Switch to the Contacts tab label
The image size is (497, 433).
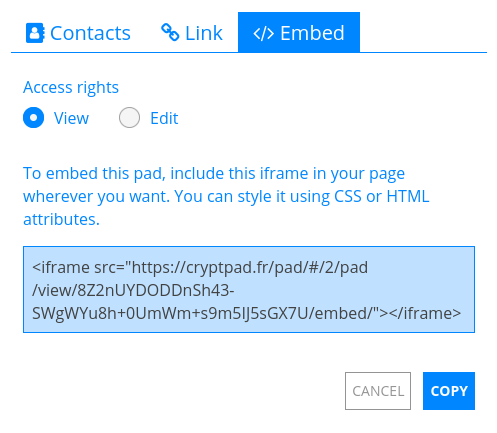coord(90,33)
